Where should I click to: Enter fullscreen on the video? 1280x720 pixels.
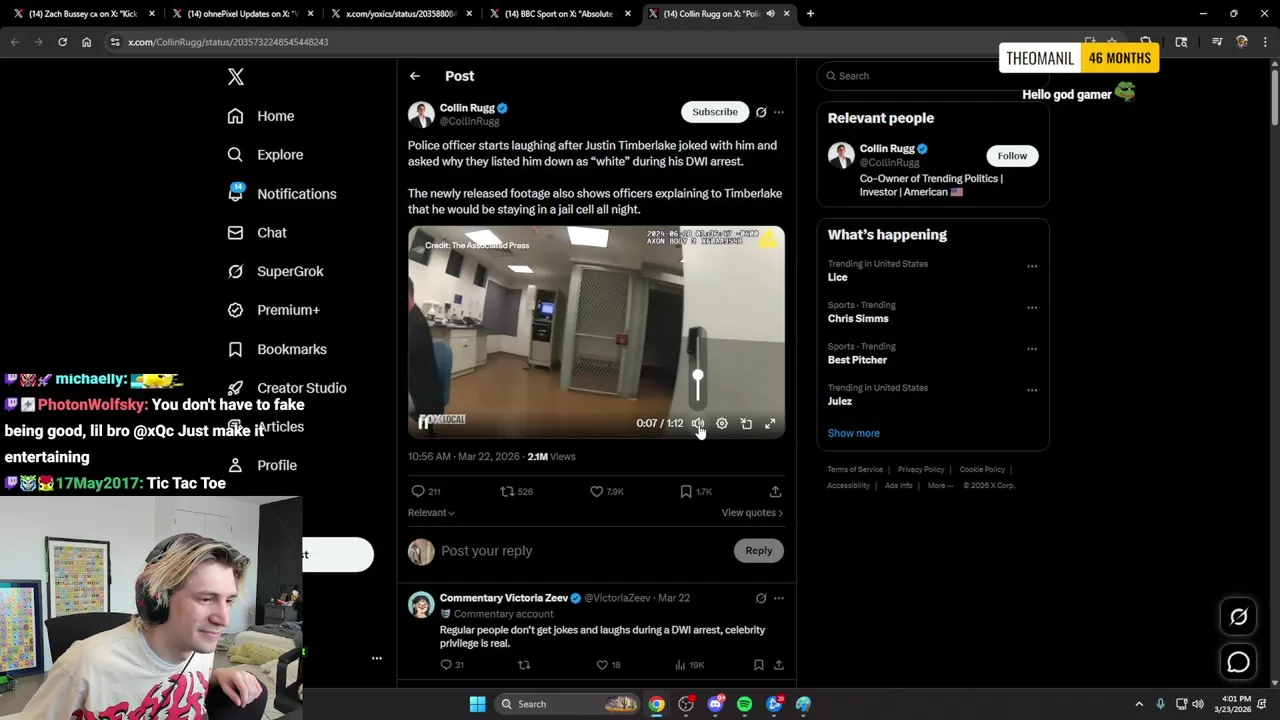pyautogui.click(x=770, y=424)
